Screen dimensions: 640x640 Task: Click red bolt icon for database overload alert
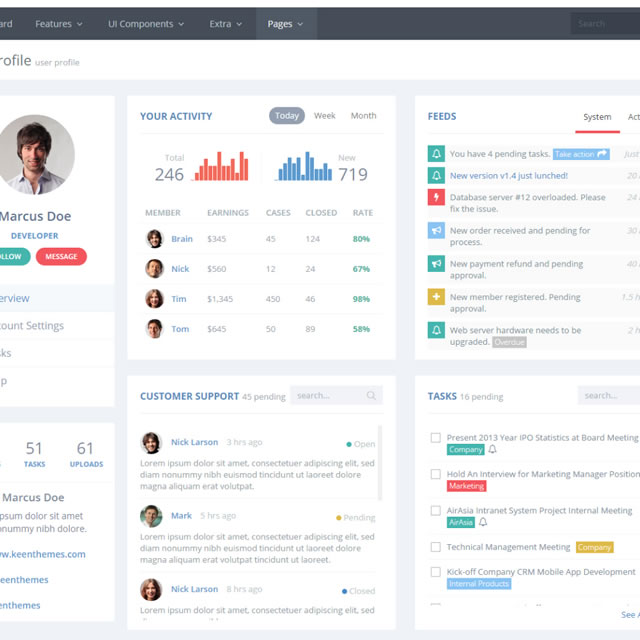point(436,197)
